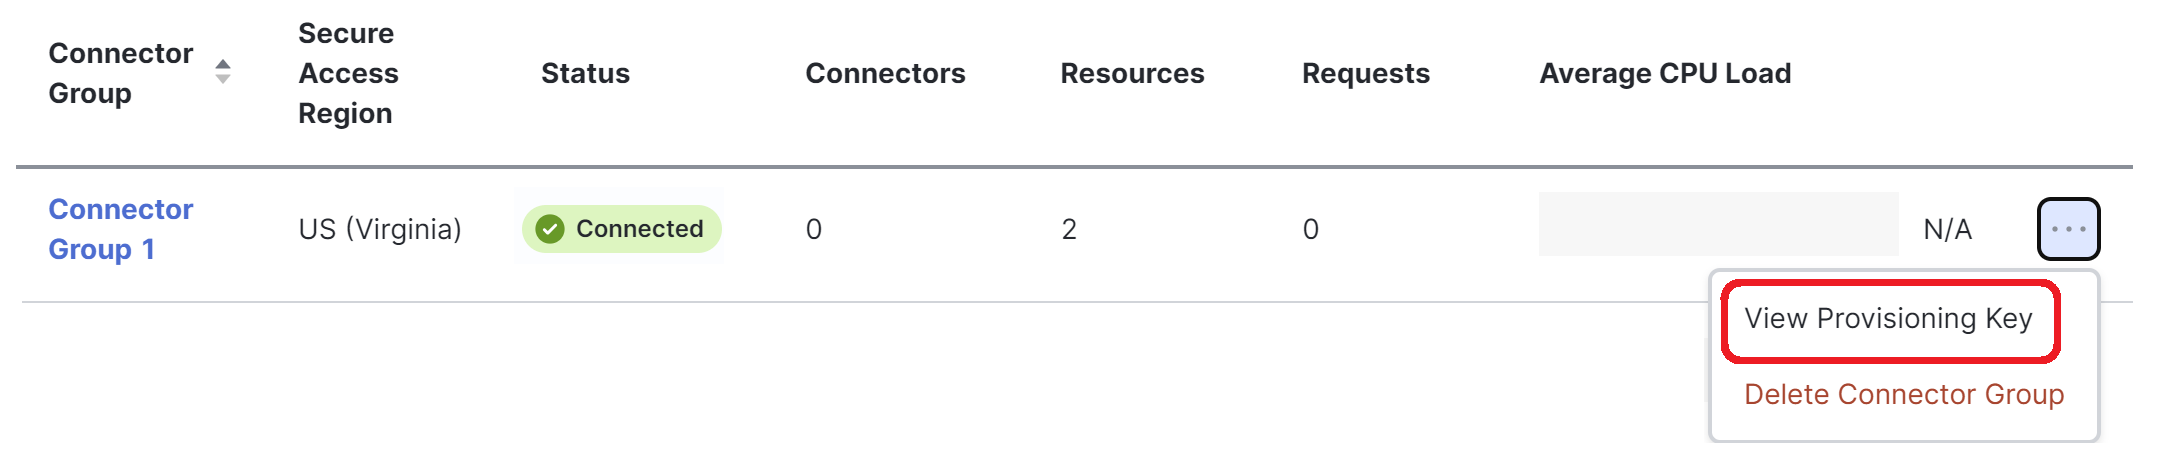The width and height of the screenshot is (2173, 465).
Task: Click the Connected status badge
Action: tap(621, 229)
